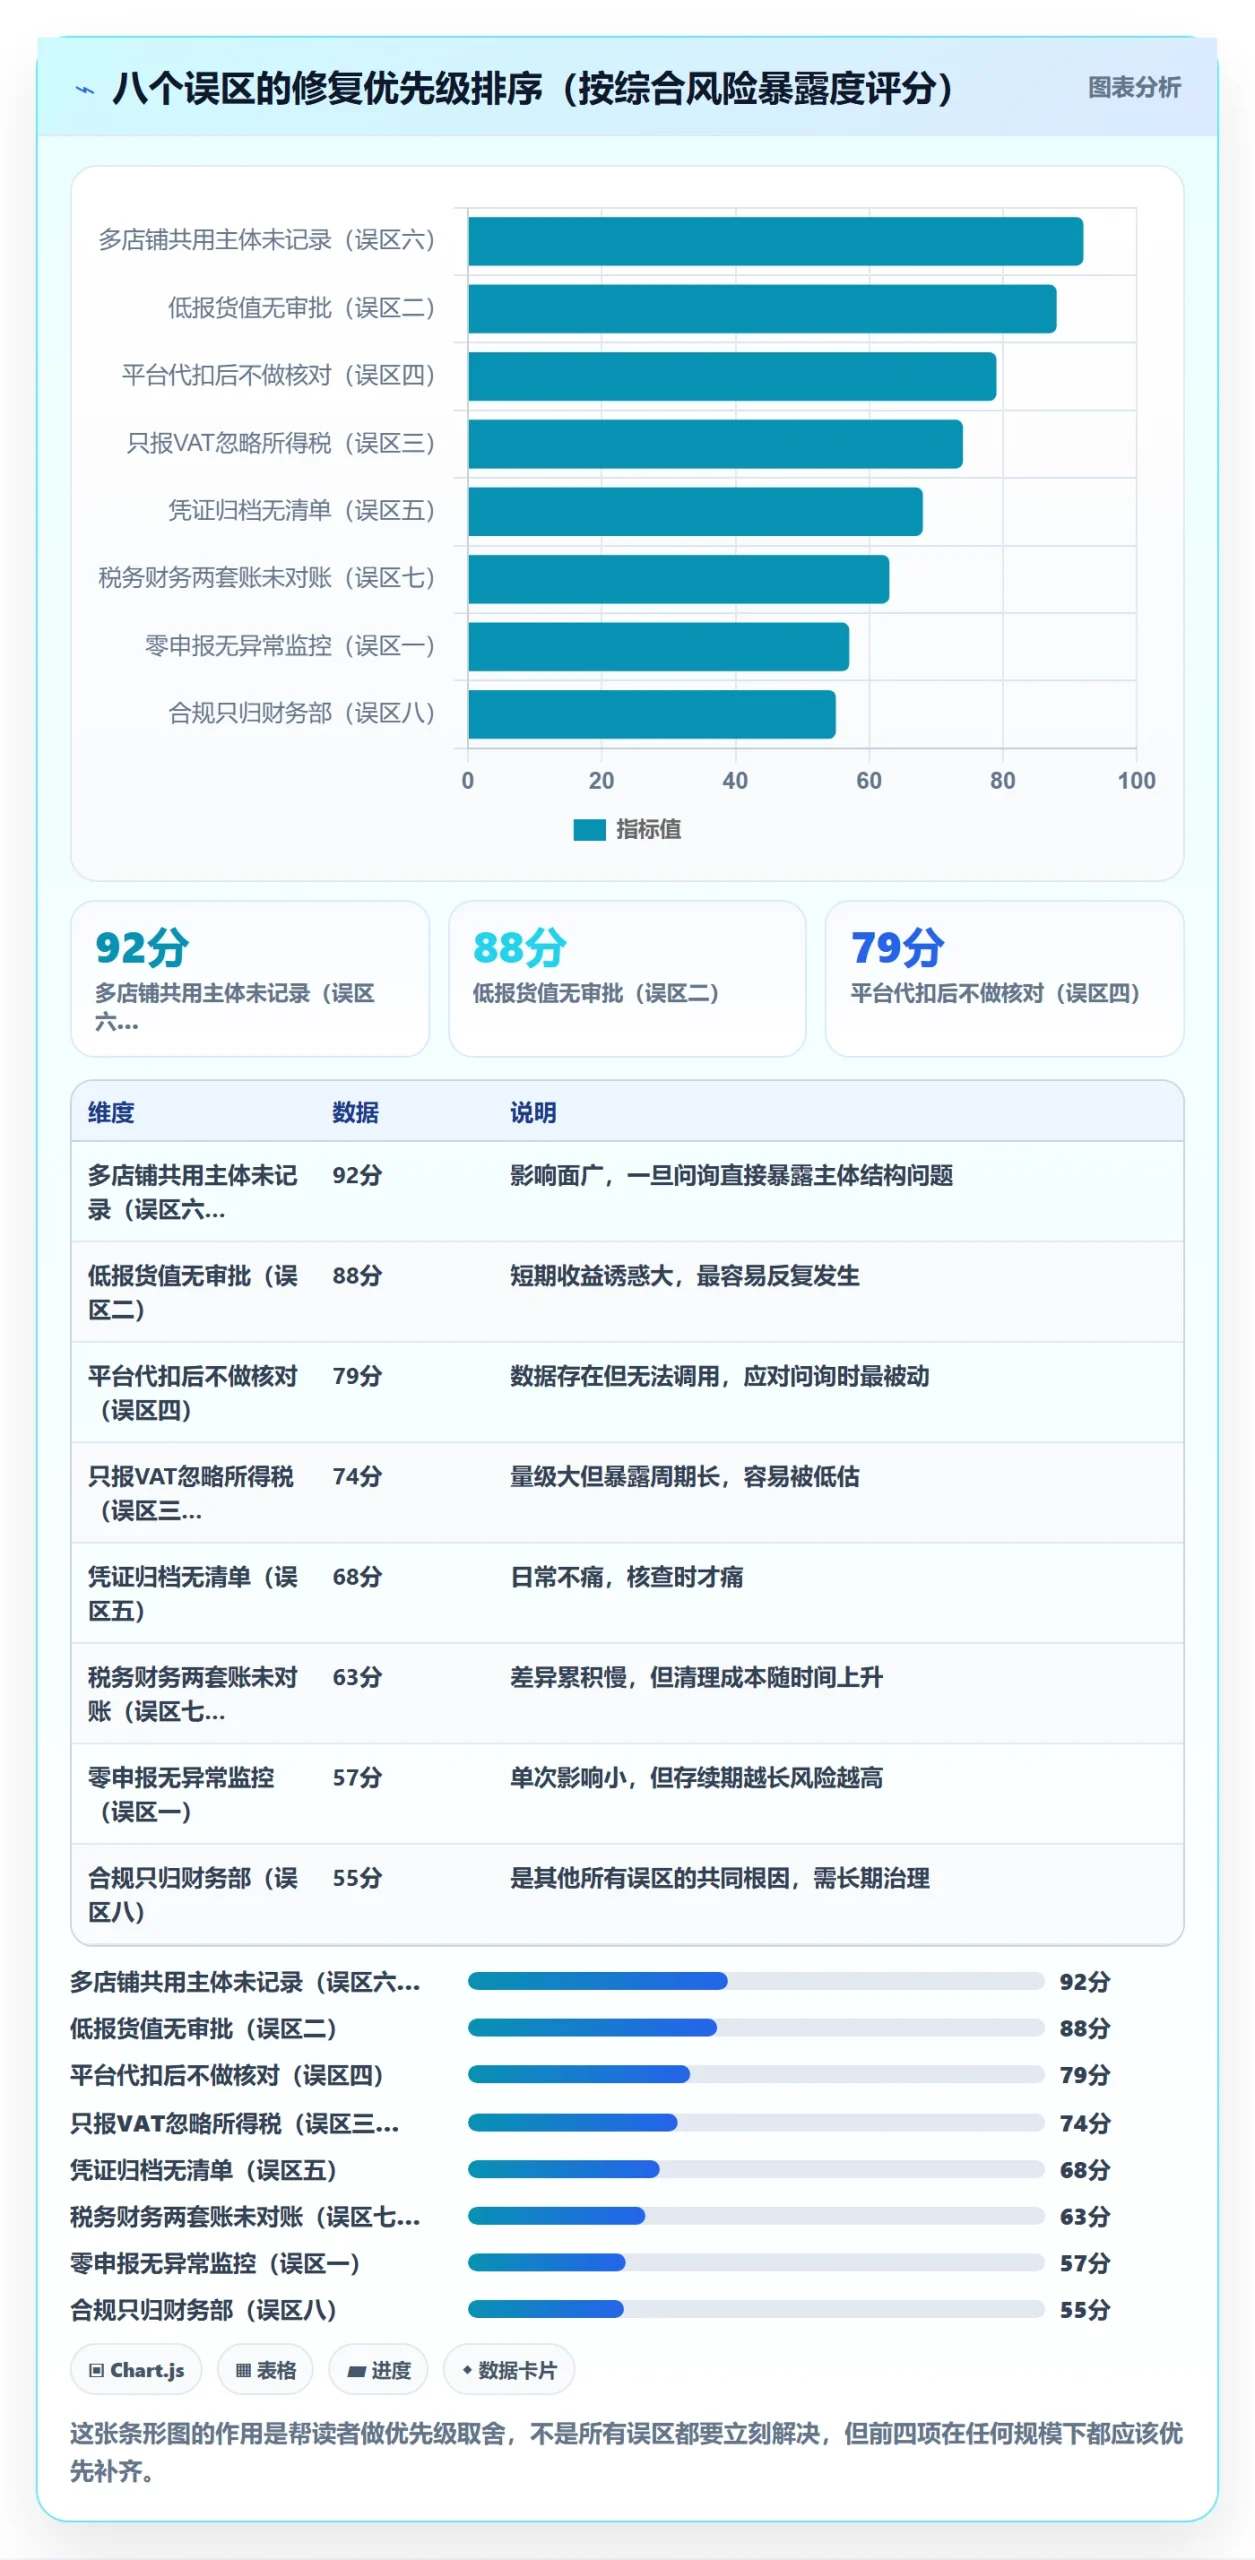Select the Chart.js tag
1255x2560 pixels.
[x=136, y=2370]
